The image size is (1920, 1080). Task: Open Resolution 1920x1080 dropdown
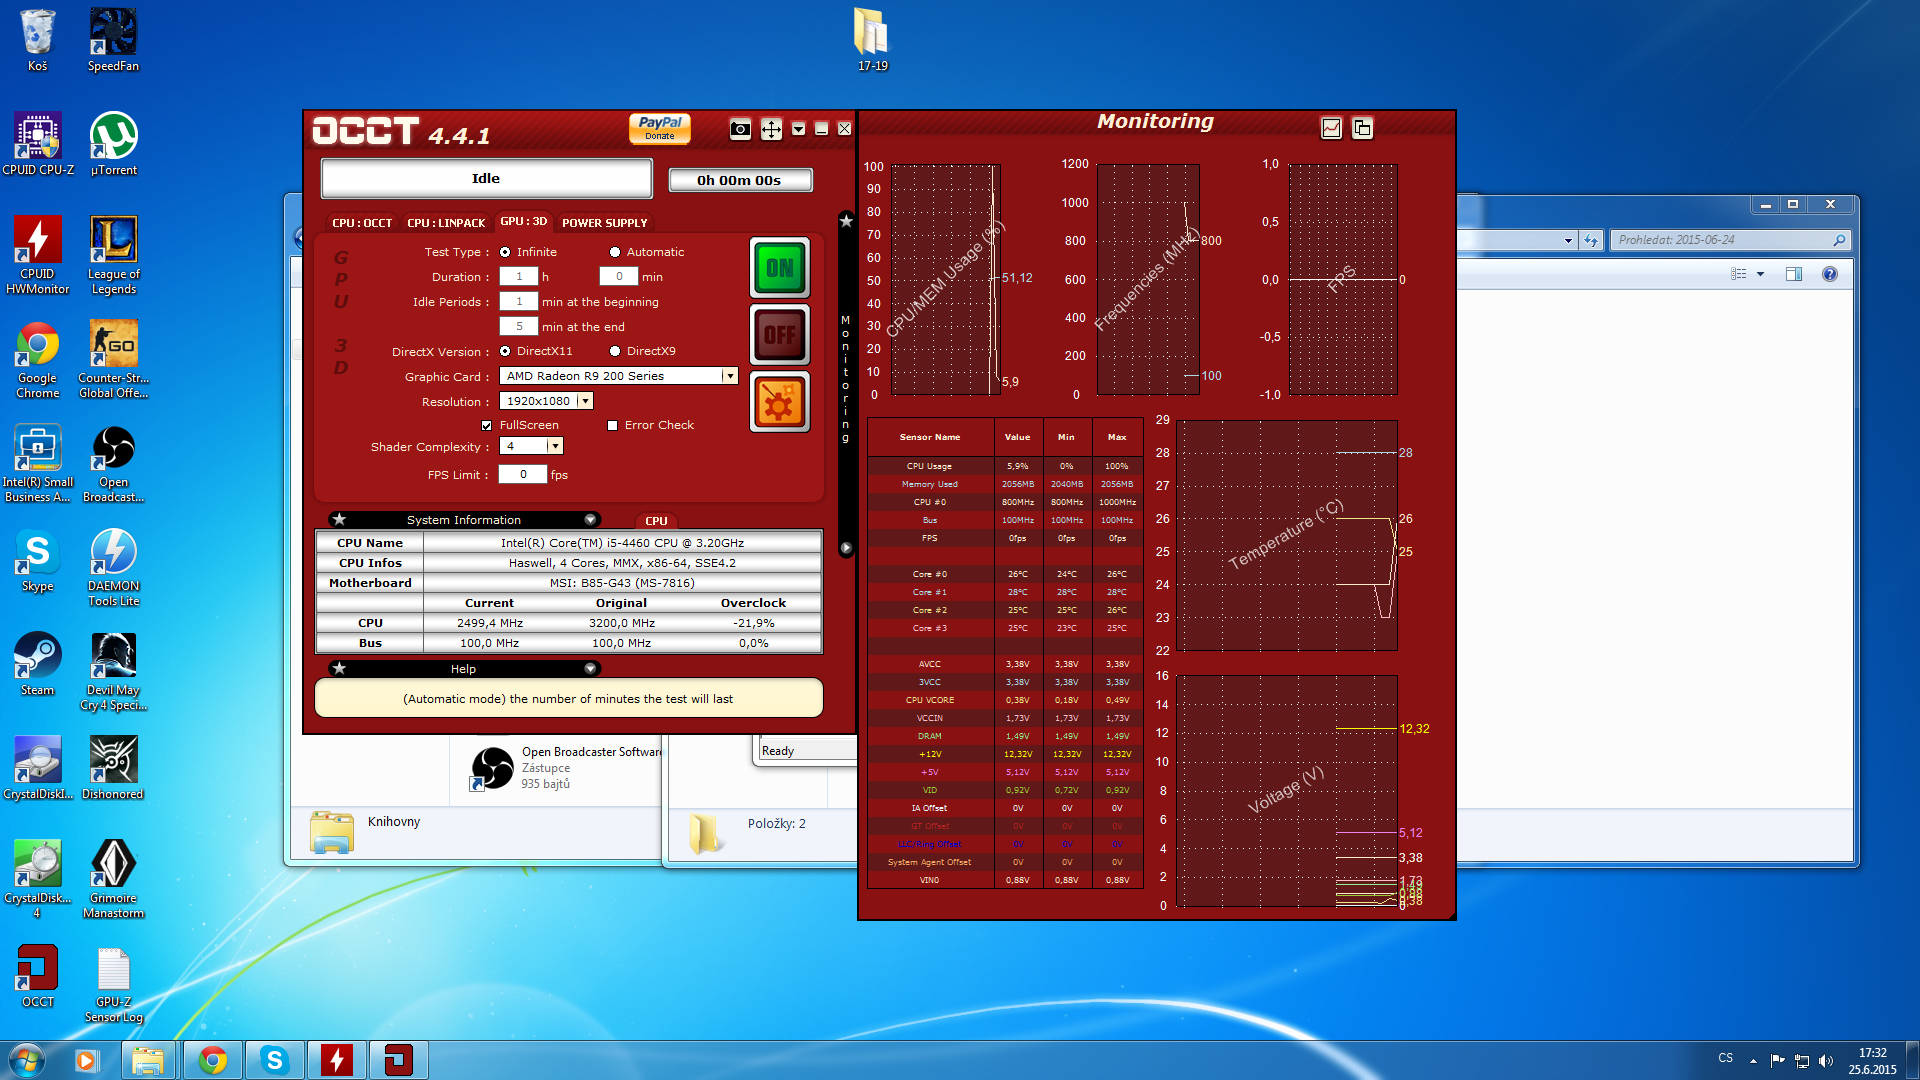(x=585, y=401)
